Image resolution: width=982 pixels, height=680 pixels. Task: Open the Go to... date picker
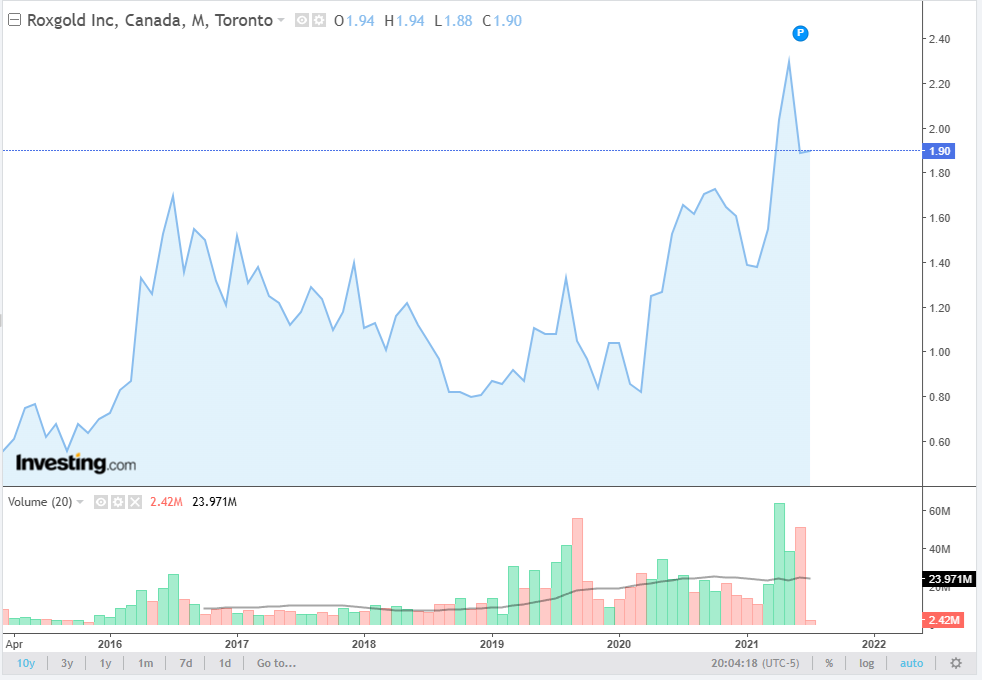(x=276, y=663)
